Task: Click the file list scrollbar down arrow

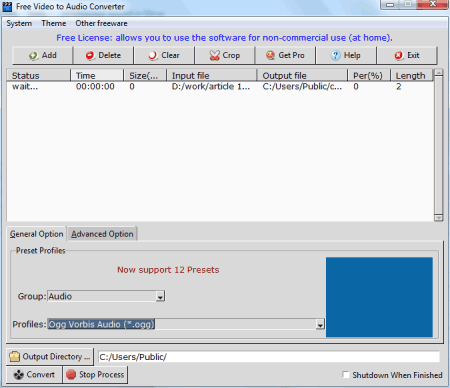Action: coord(439,218)
